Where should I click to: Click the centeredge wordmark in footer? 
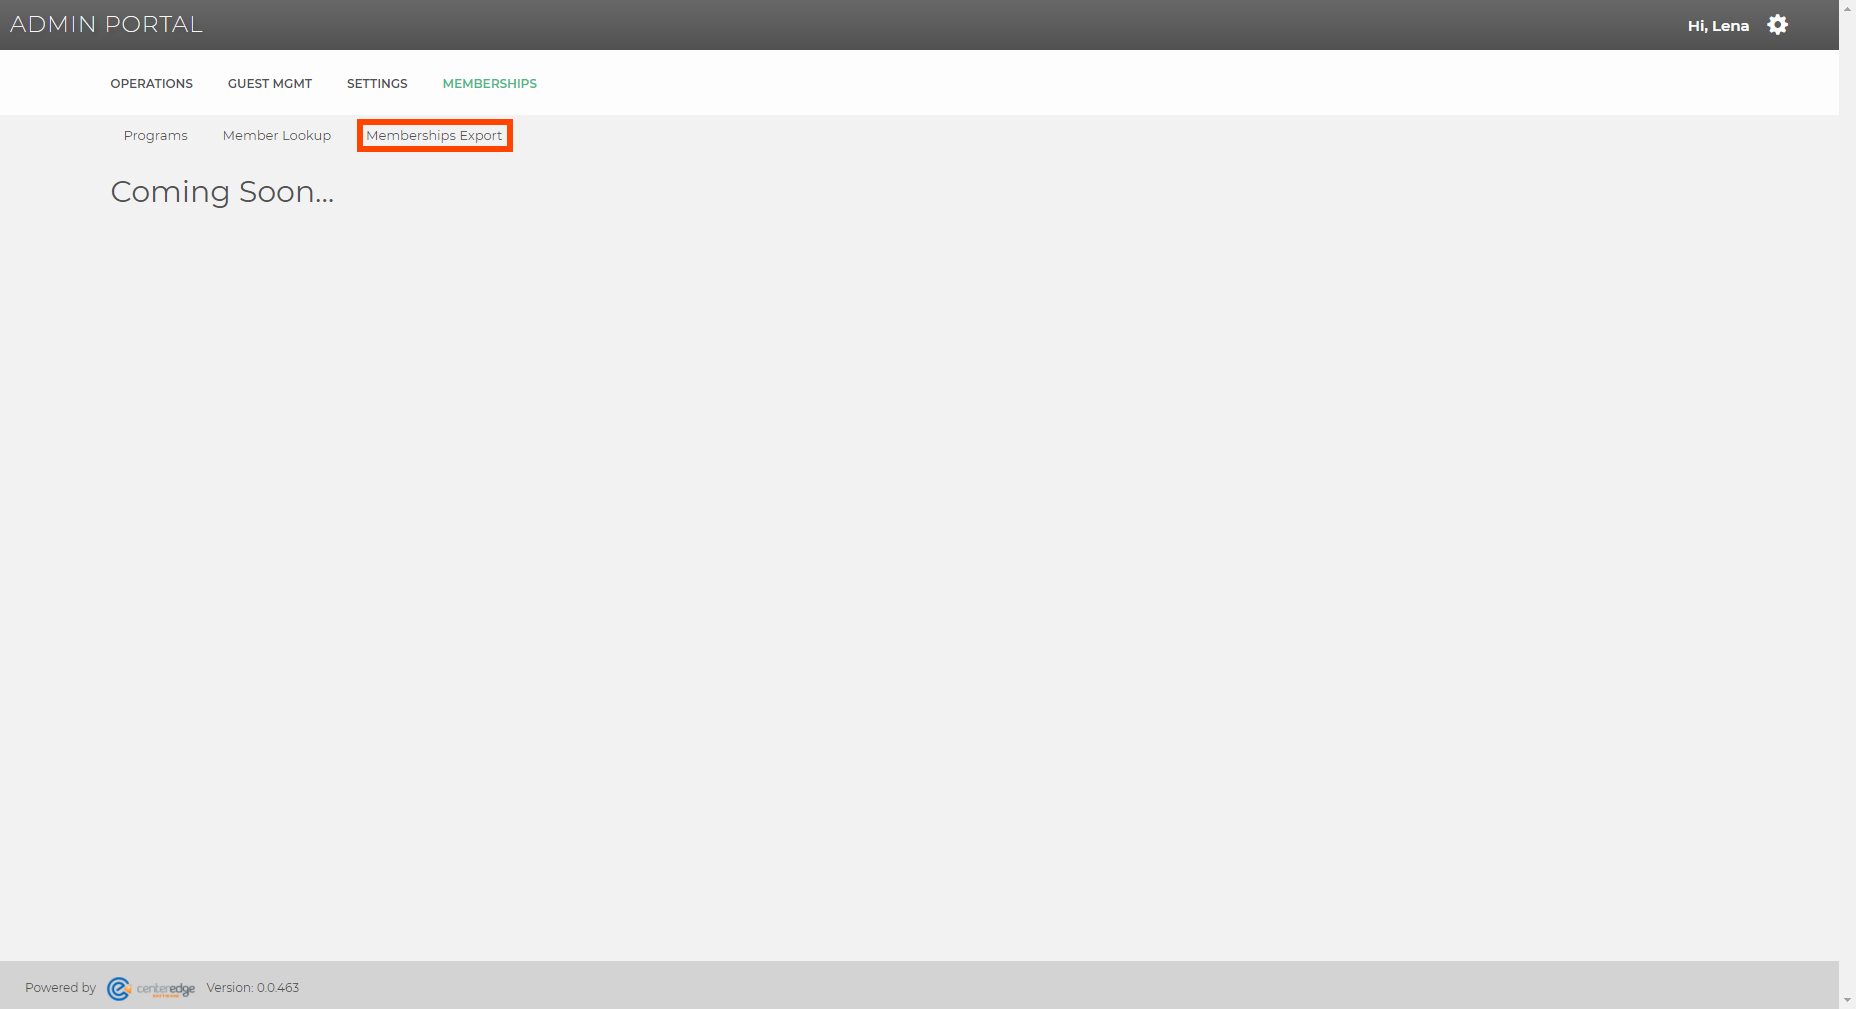pyautogui.click(x=166, y=989)
